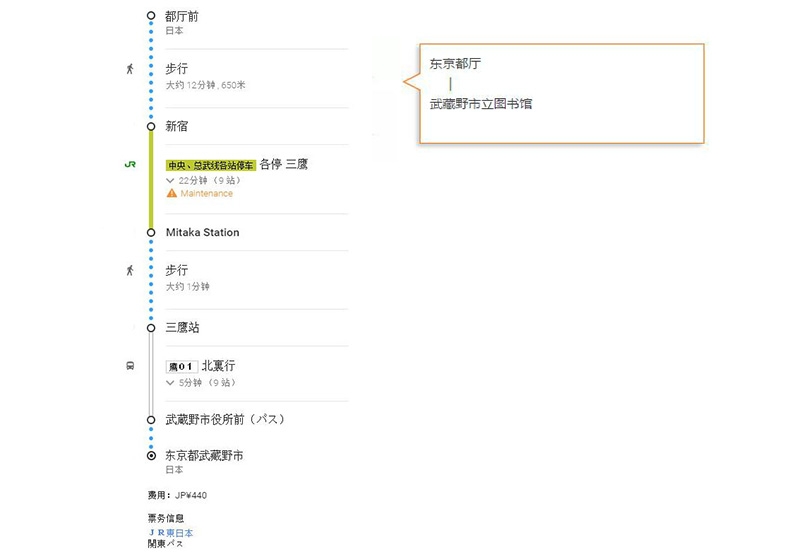Select the 中央、总武线各站停车 line badge
Image resolution: width=790 pixels, height=560 pixels.
(211, 165)
